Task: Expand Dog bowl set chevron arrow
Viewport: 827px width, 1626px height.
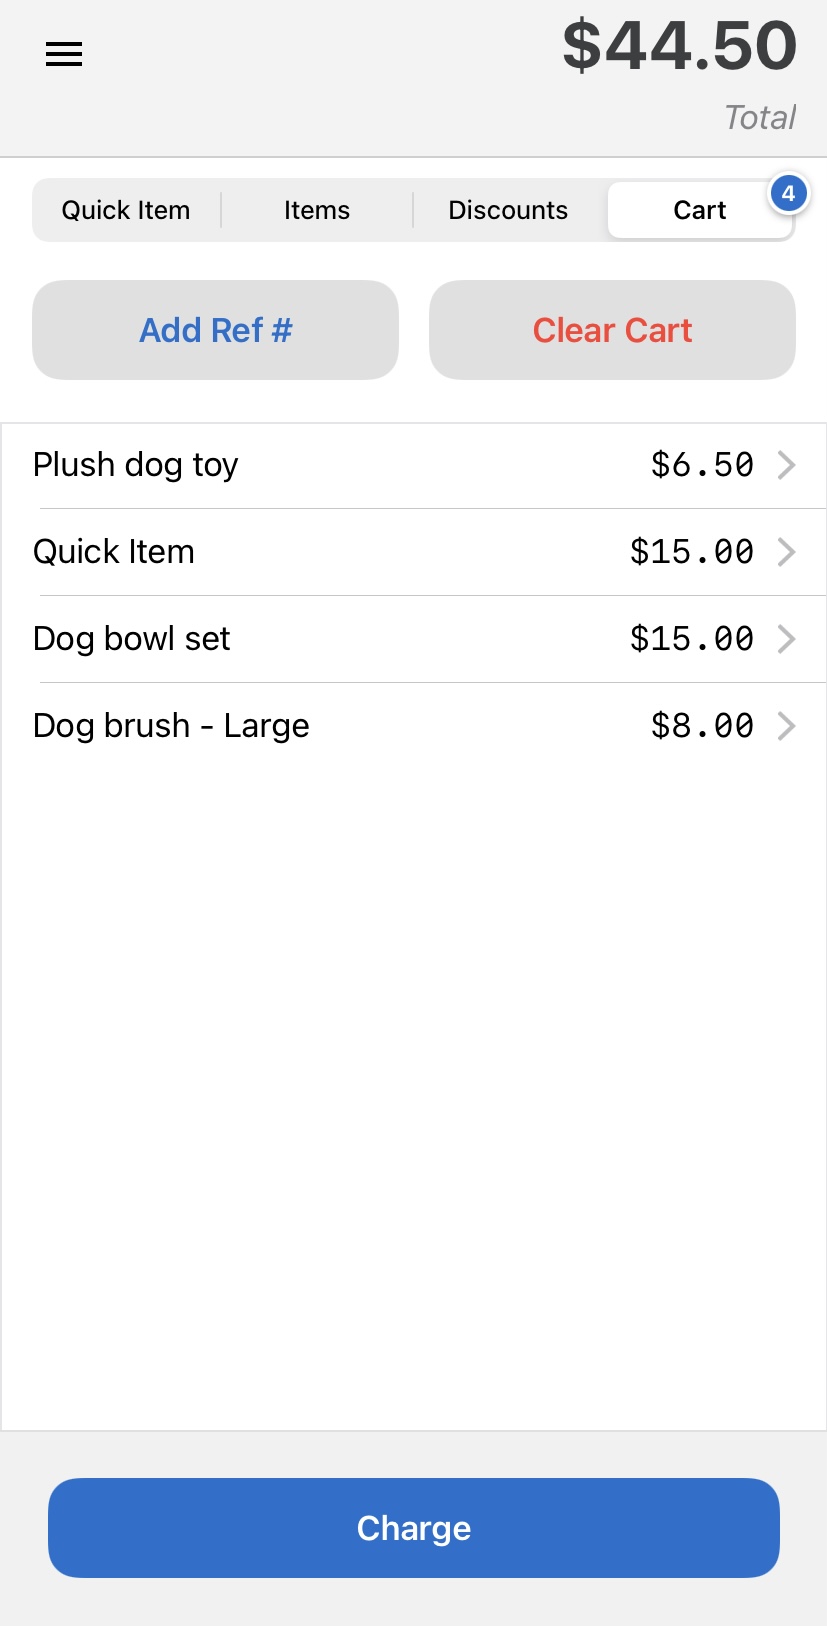Action: [787, 639]
